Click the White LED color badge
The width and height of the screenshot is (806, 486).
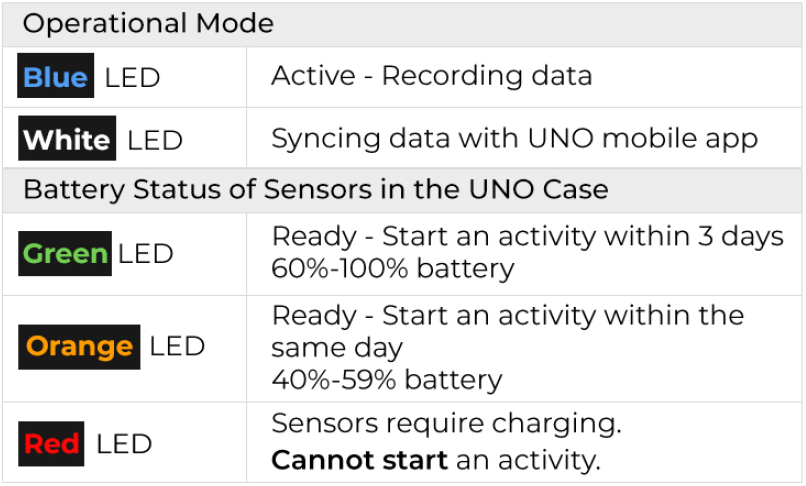point(66,139)
